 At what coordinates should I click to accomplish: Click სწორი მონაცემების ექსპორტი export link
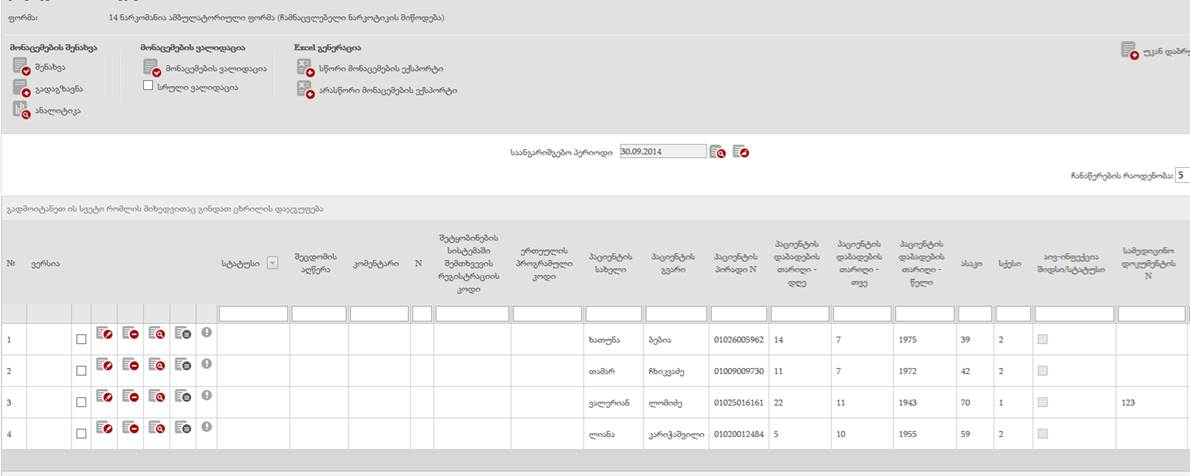[x=381, y=69]
